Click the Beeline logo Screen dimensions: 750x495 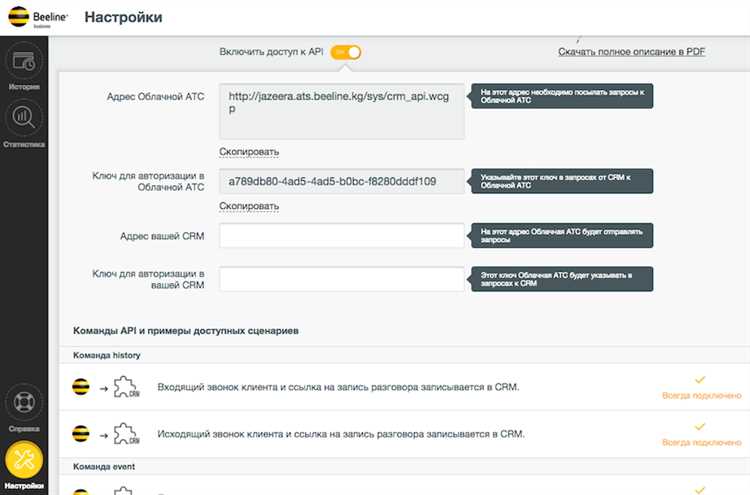pyautogui.click(x=38, y=17)
